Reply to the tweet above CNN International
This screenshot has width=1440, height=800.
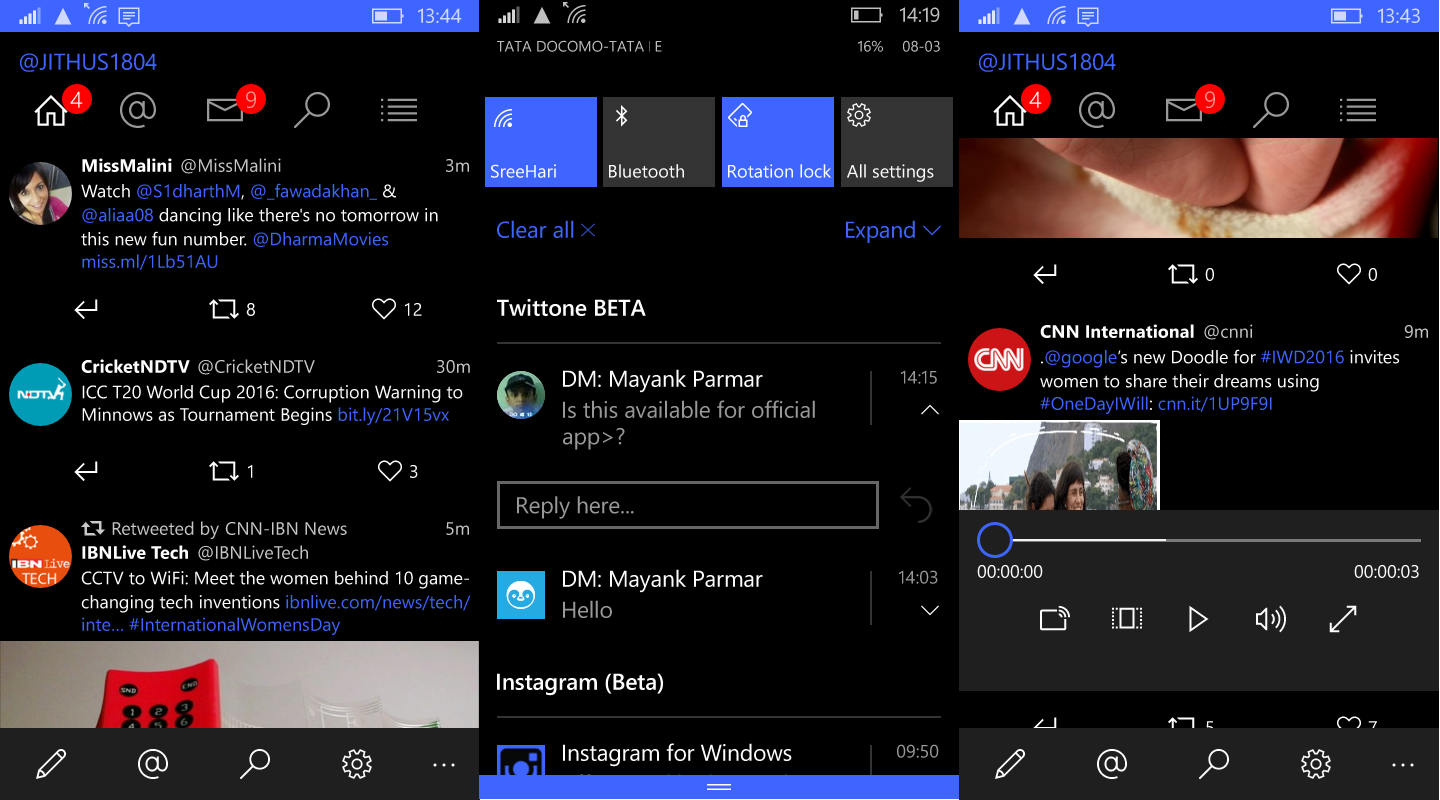click(x=1046, y=274)
